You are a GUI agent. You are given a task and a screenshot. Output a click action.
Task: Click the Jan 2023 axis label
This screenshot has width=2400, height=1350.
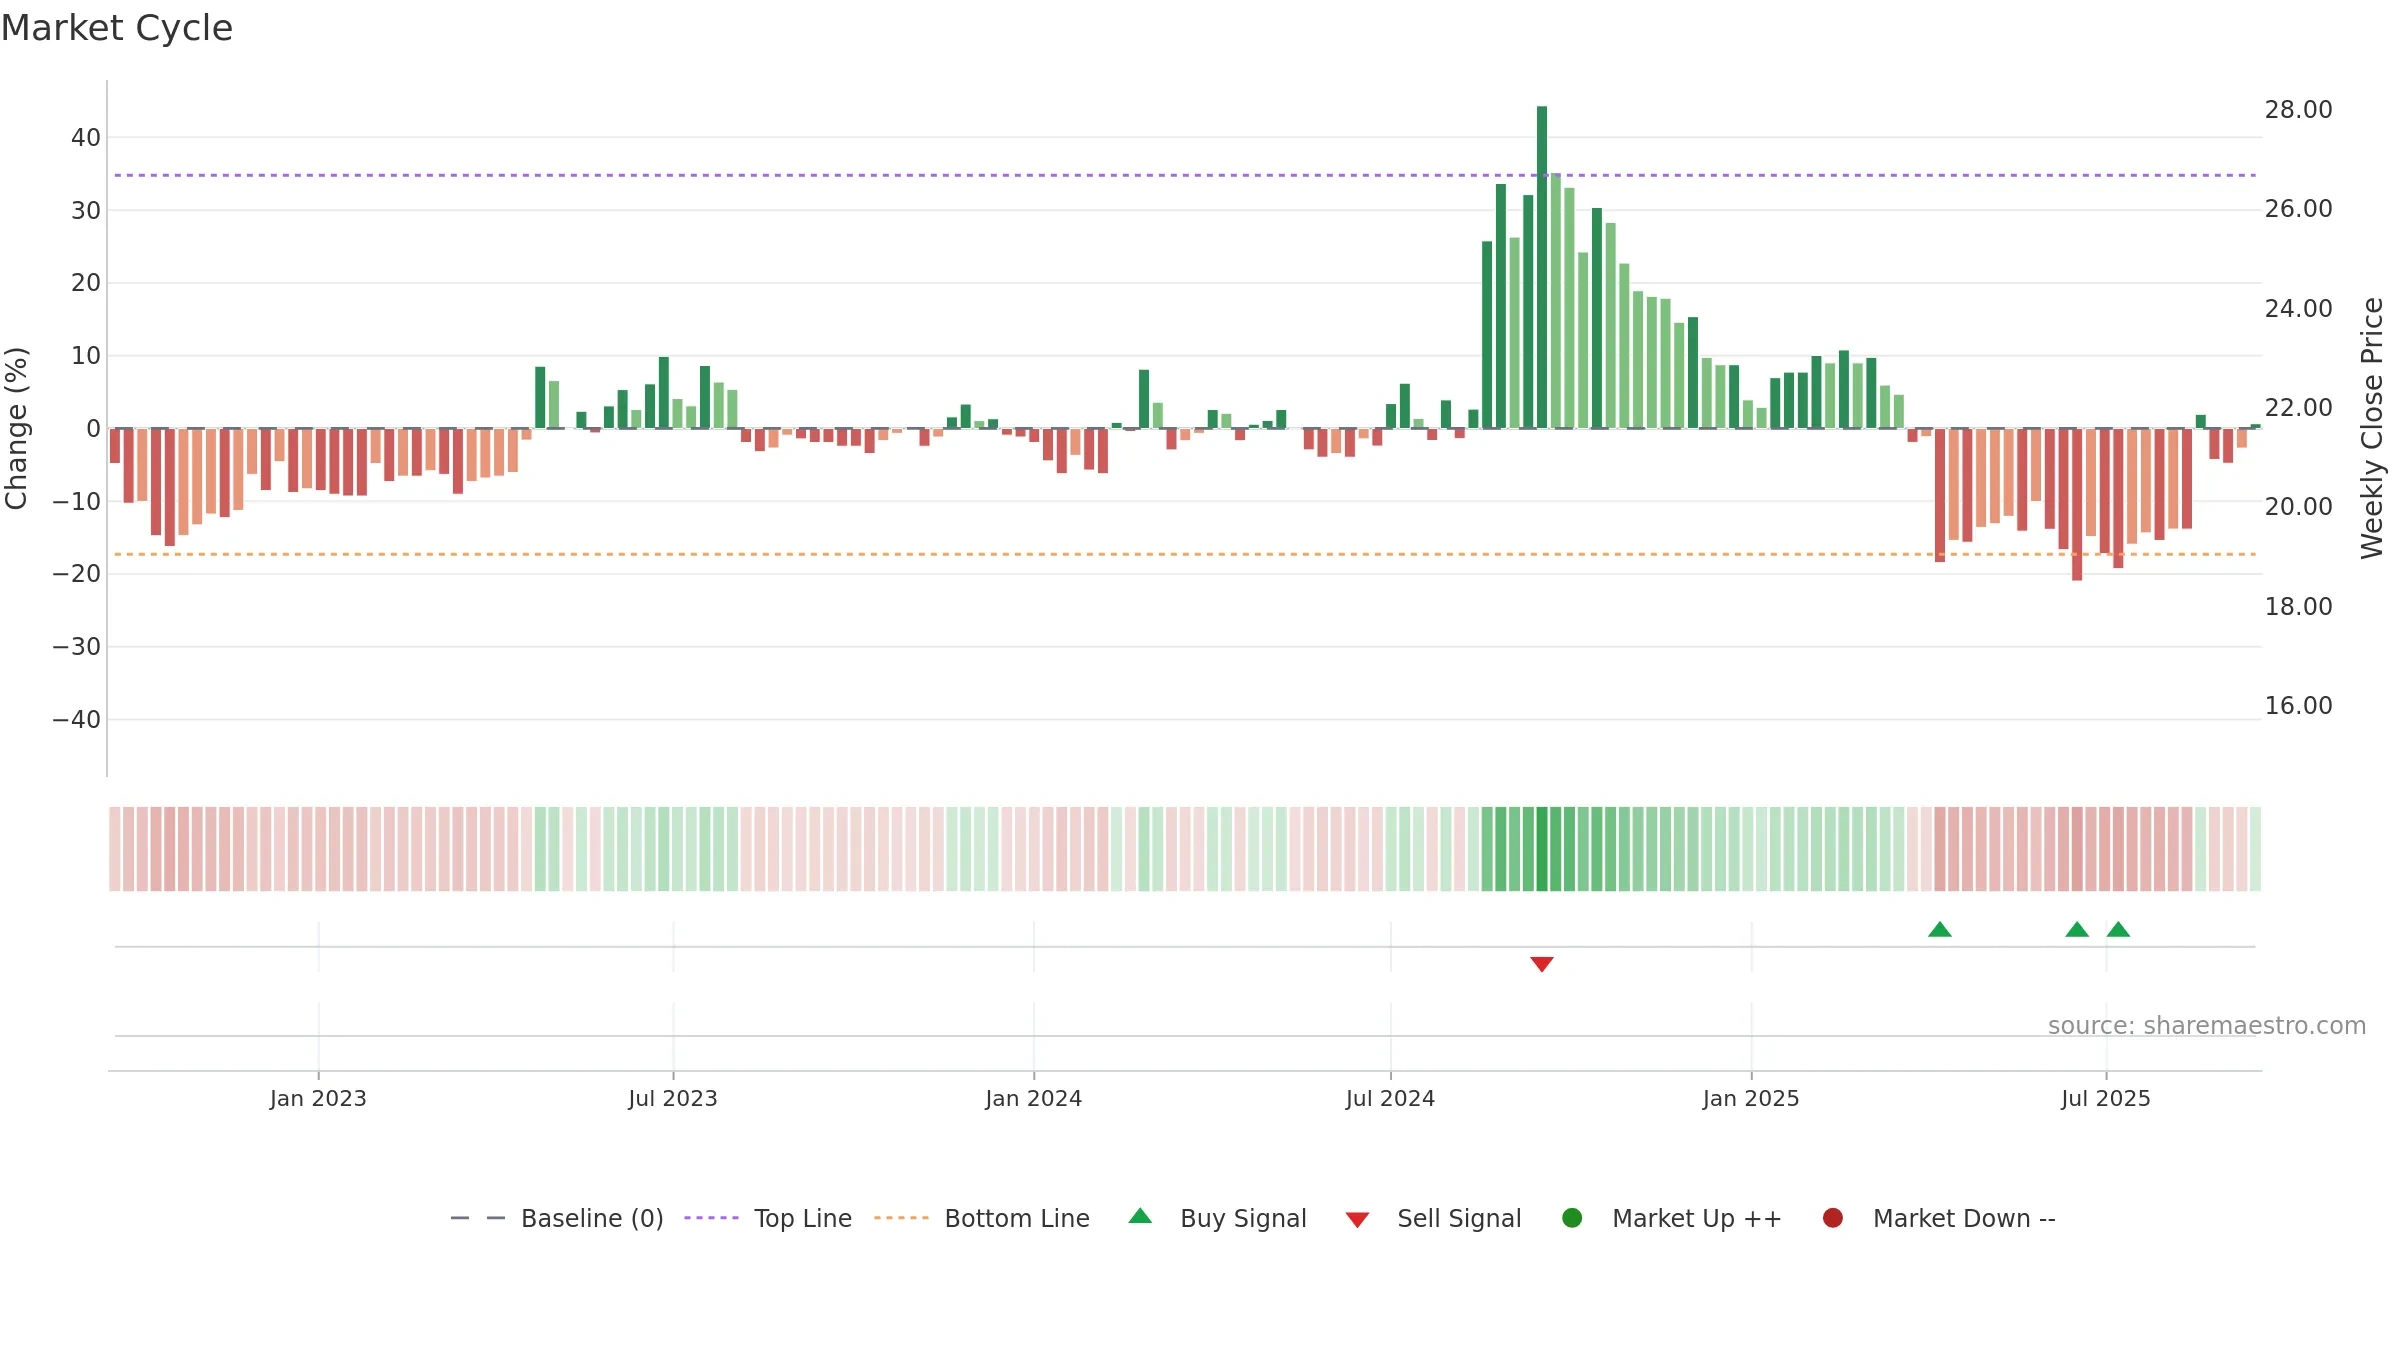318,1098
